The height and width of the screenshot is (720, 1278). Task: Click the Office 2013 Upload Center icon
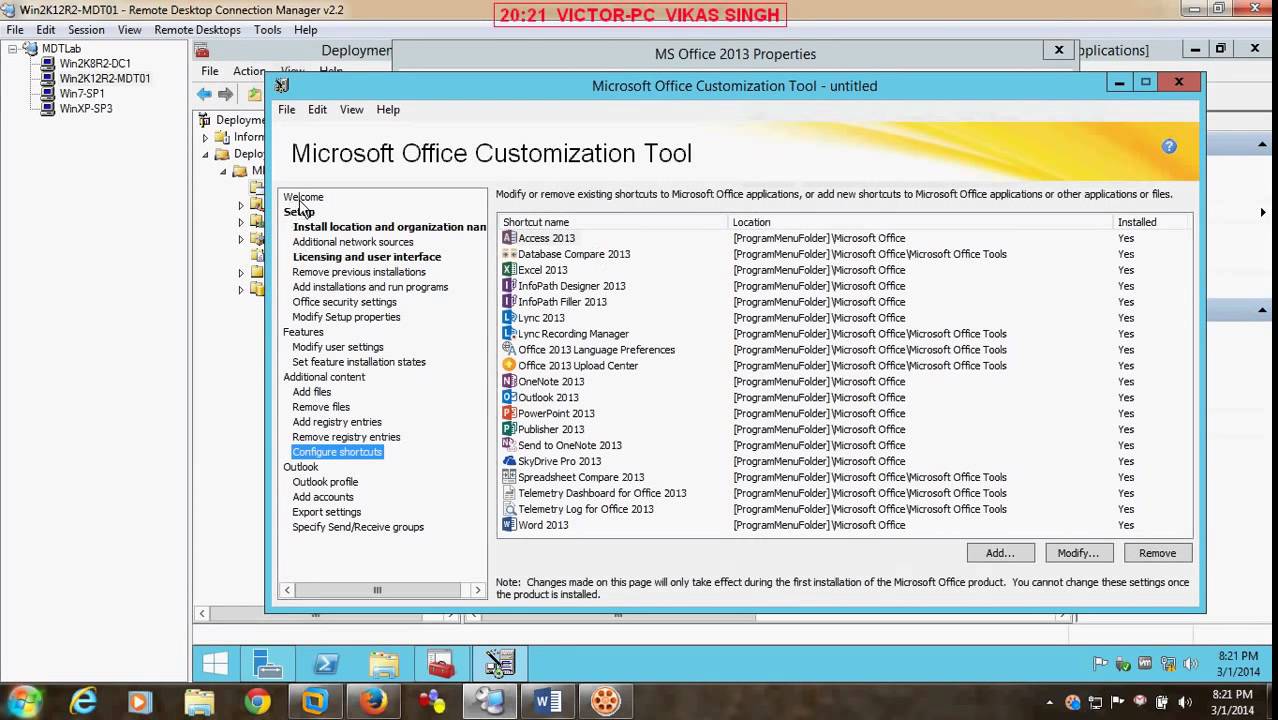click(509, 365)
